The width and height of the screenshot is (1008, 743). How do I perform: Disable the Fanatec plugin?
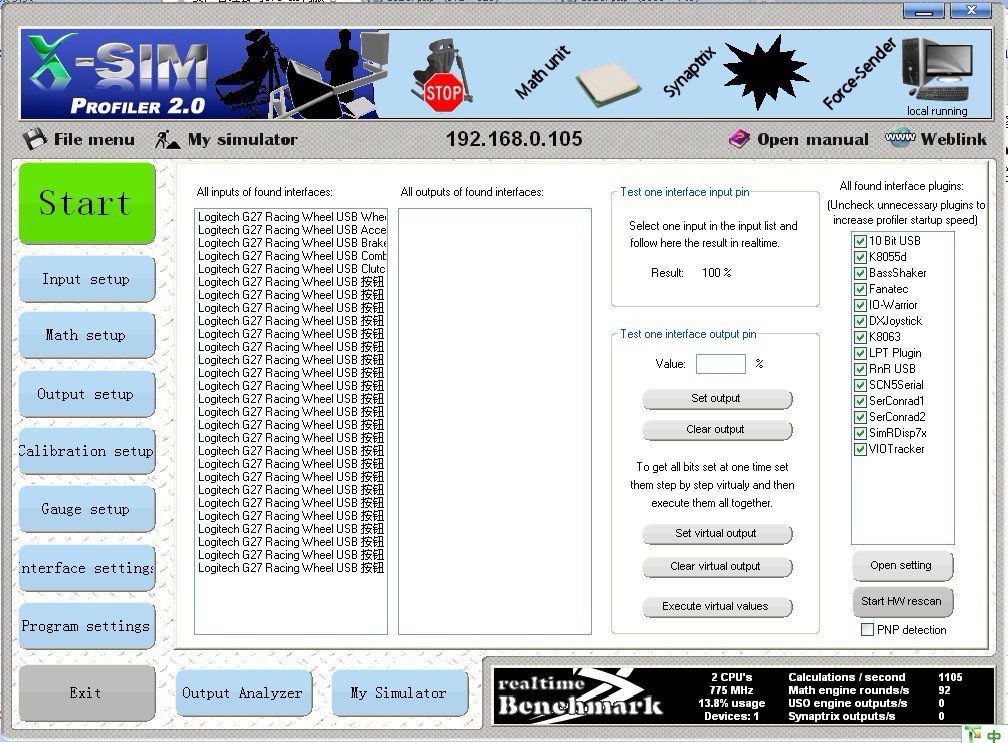[x=860, y=289]
